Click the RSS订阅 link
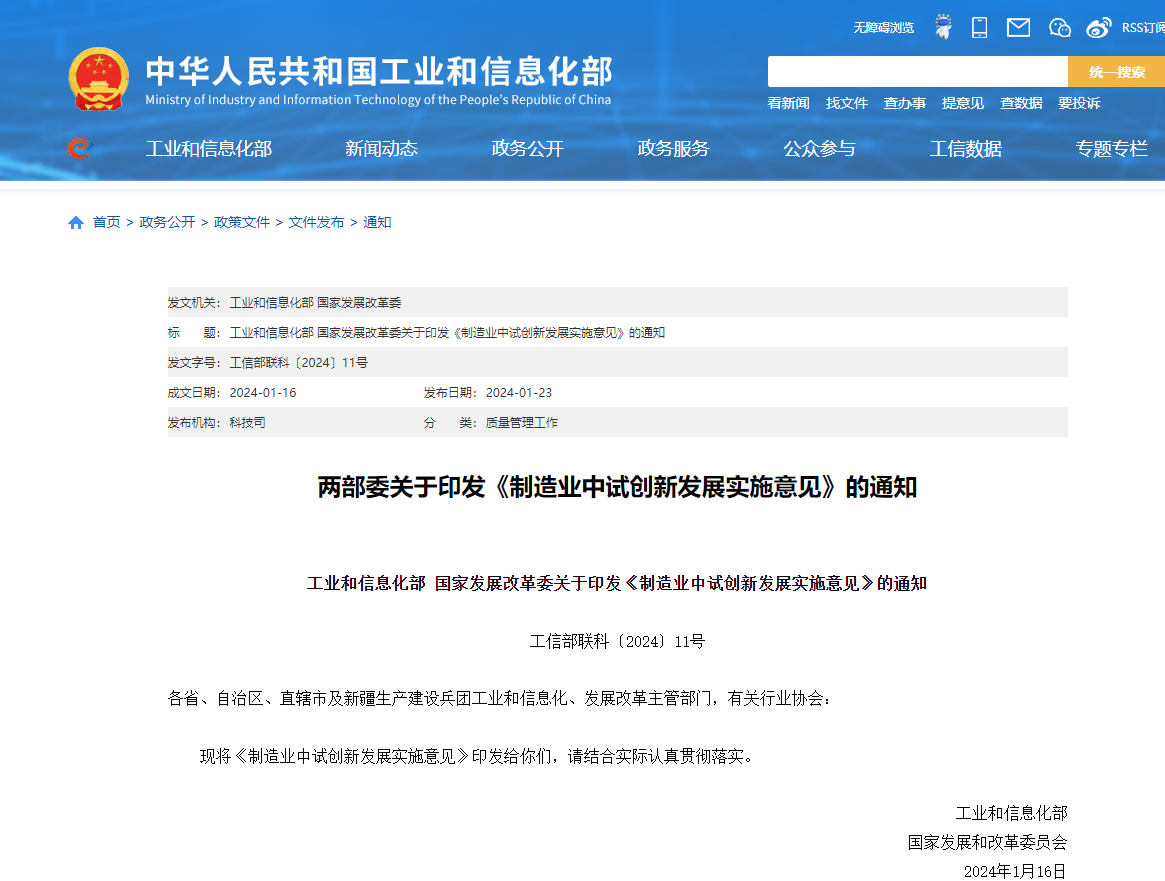This screenshot has height=881, width=1165. pyautogui.click(x=1143, y=27)
